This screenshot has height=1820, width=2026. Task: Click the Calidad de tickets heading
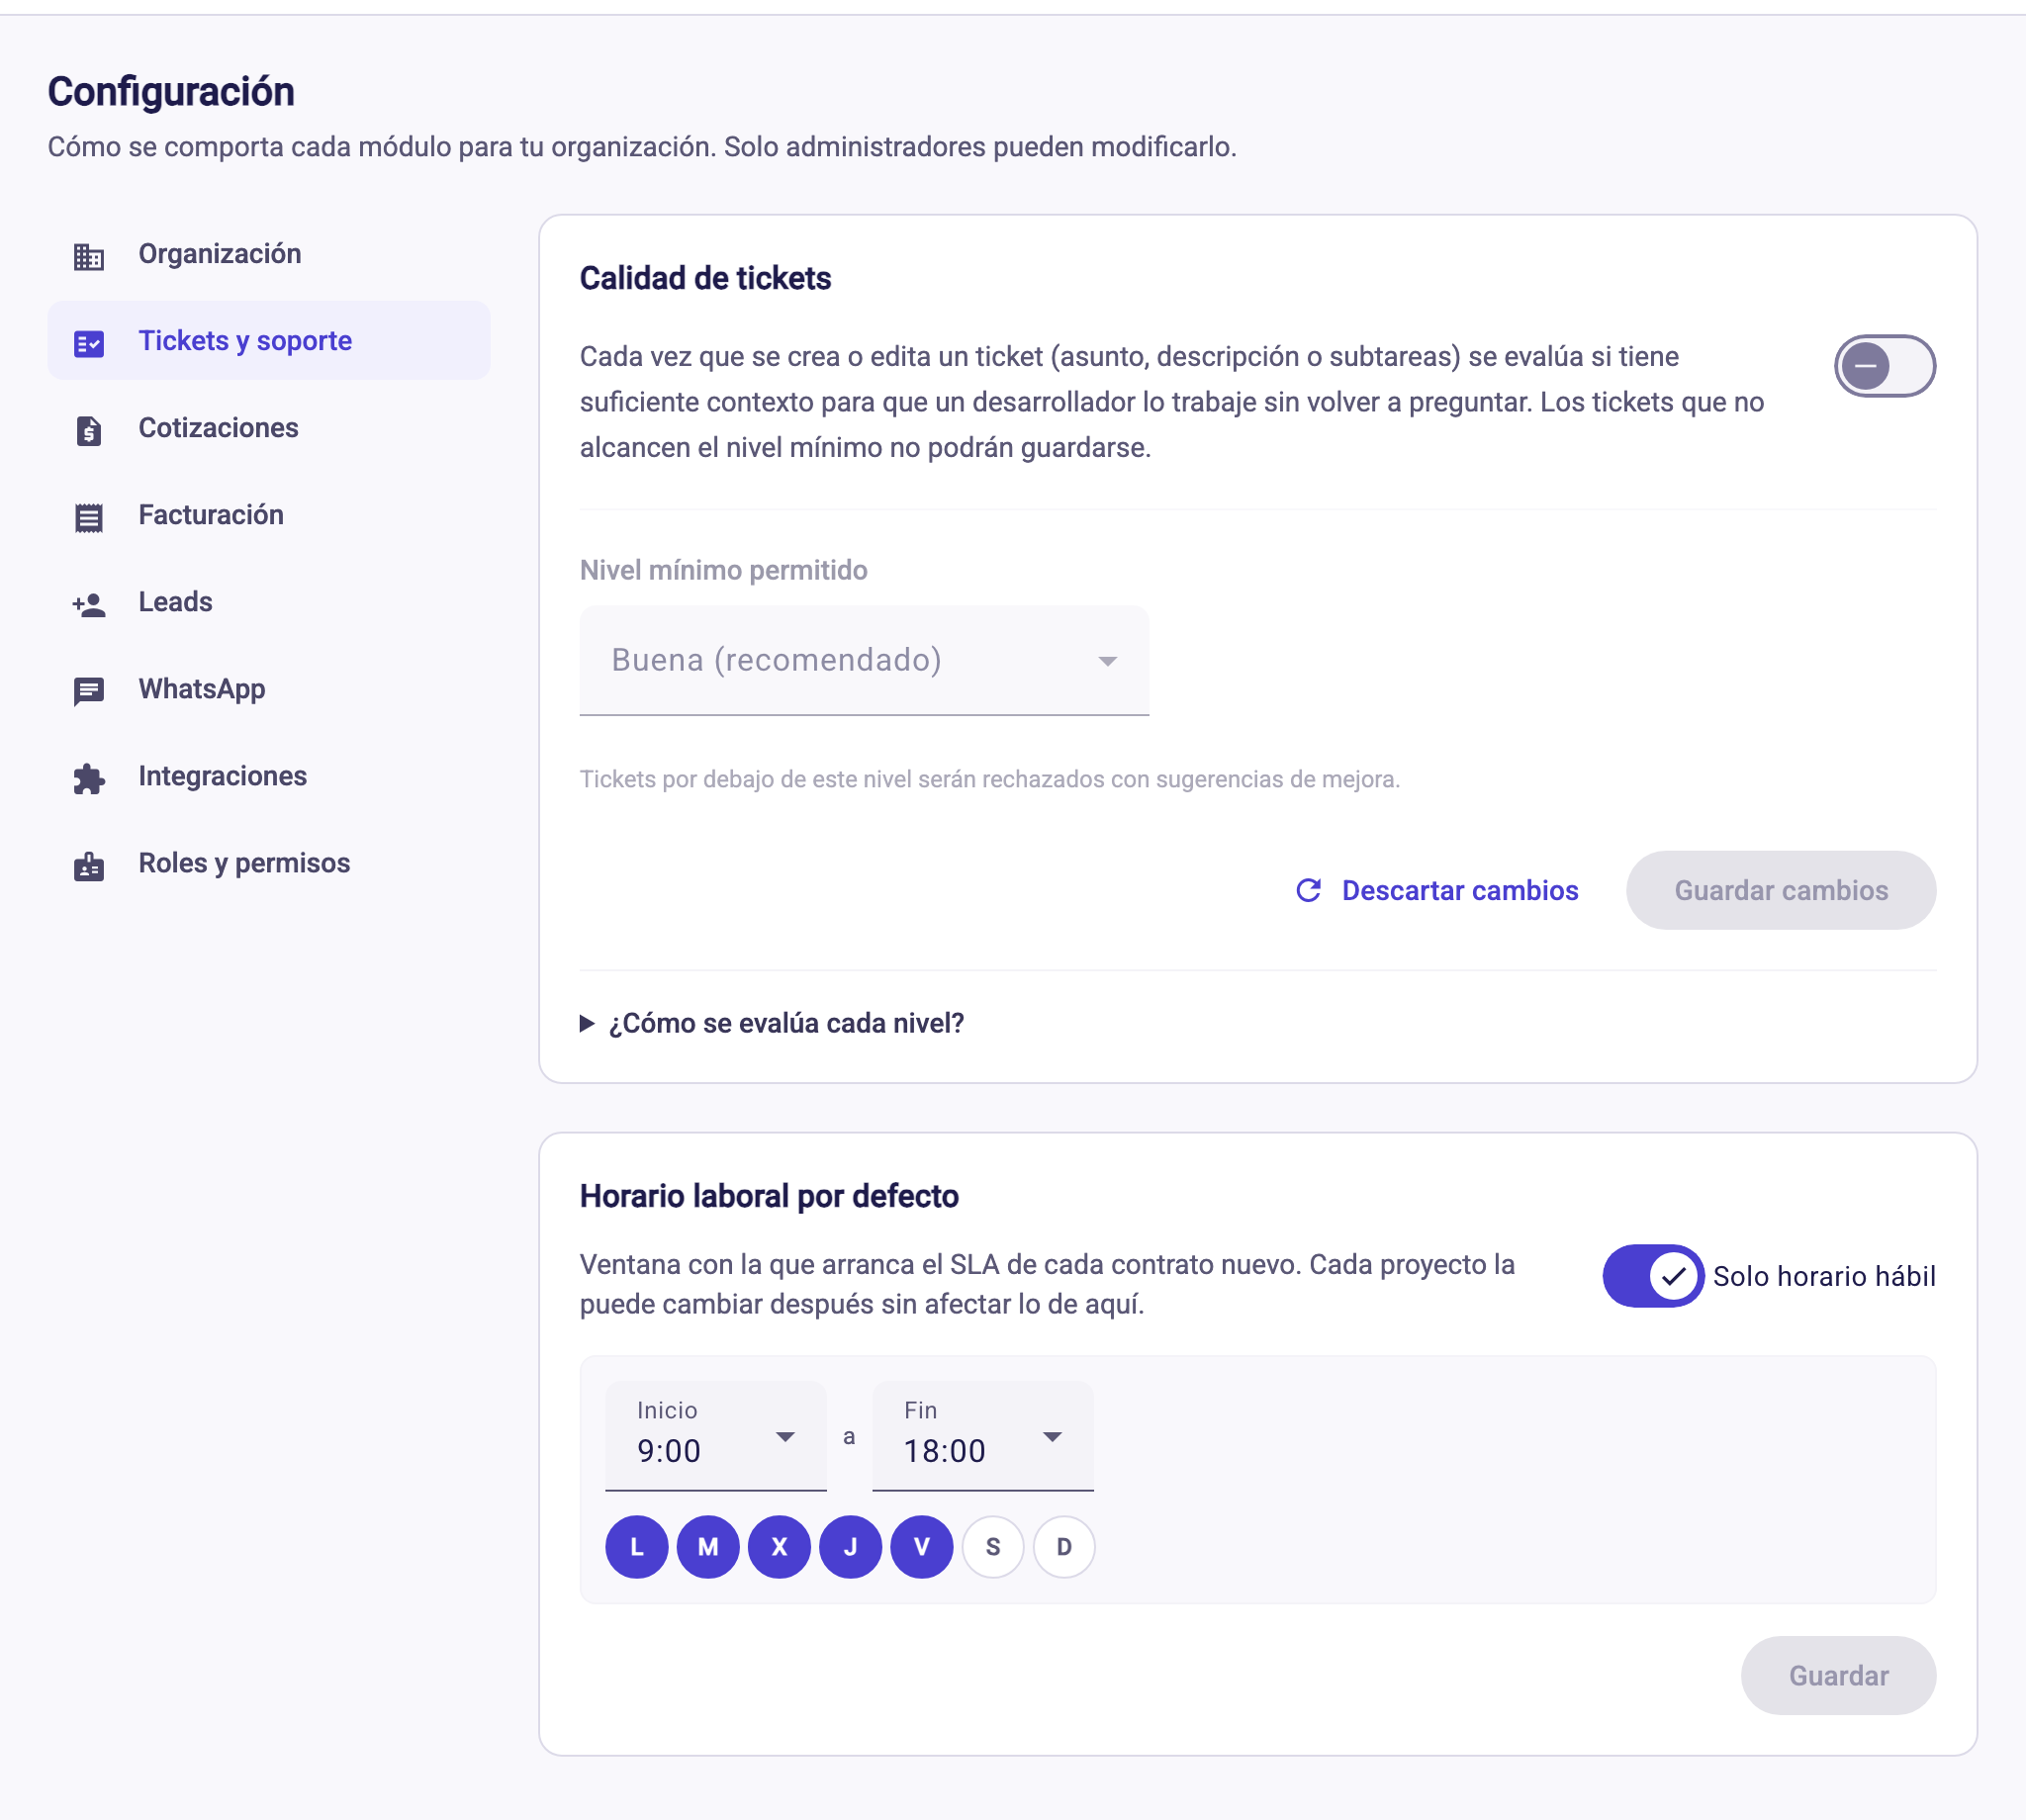(705, 278)
